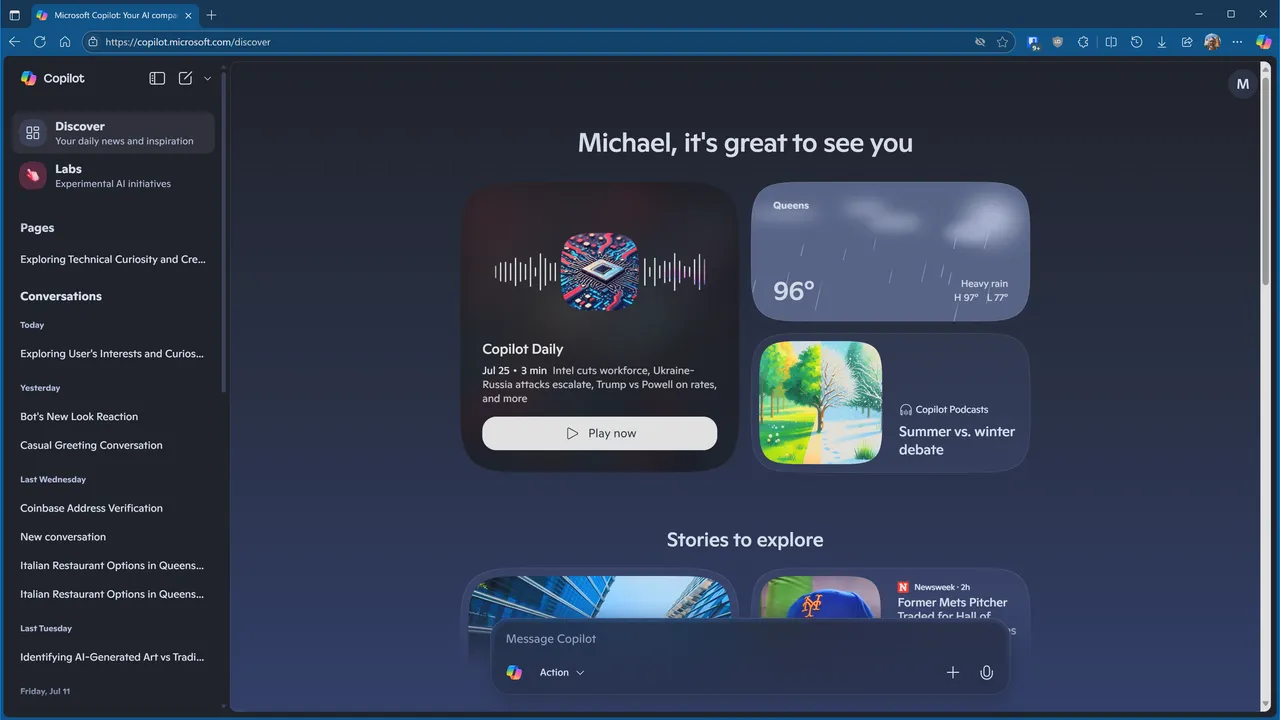Viewport: 1280px width, 720px height.
Task: Open the 'Exploring Technical Curiosity' page
Action: [113, 259]
